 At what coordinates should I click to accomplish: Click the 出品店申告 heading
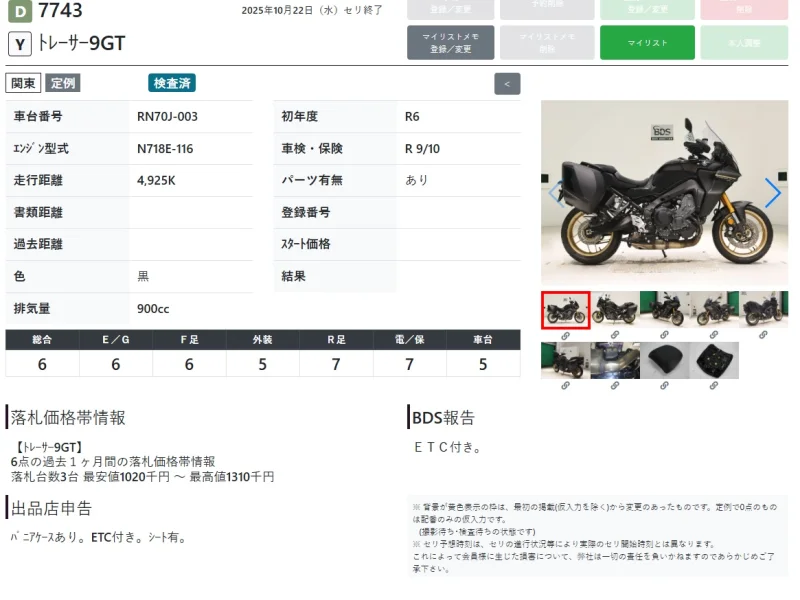51,509
